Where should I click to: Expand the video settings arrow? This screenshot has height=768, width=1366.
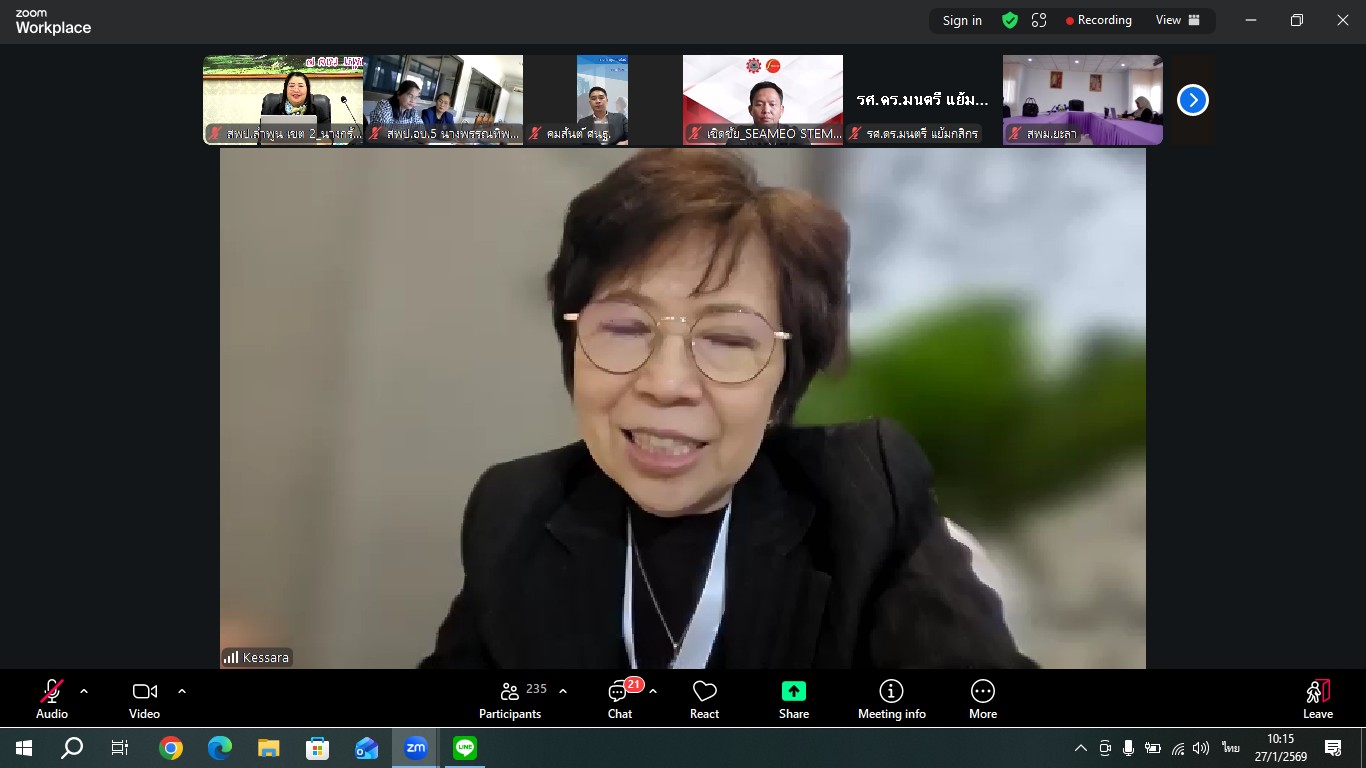click(182, 691)
